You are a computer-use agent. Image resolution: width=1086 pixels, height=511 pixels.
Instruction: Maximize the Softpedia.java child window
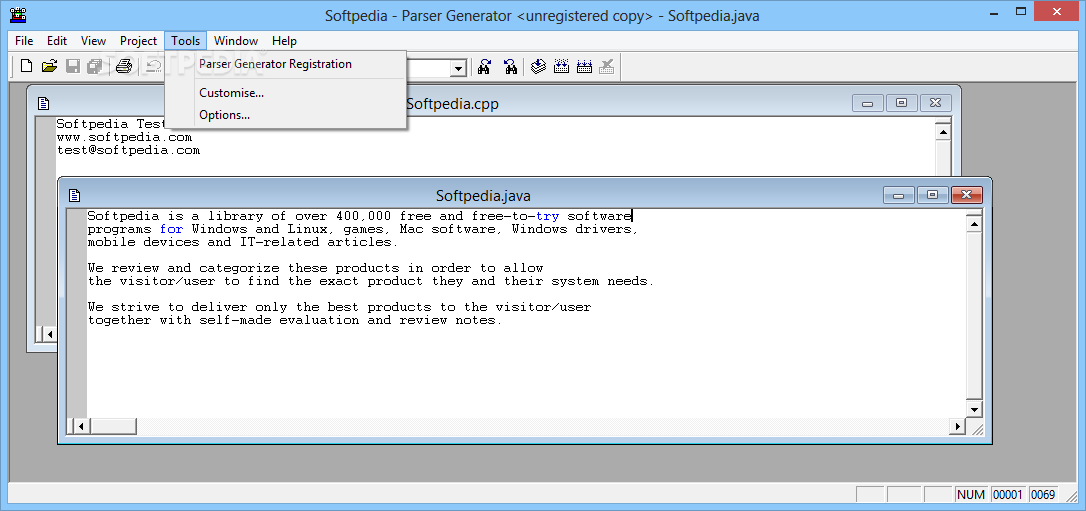click(932, 195)
